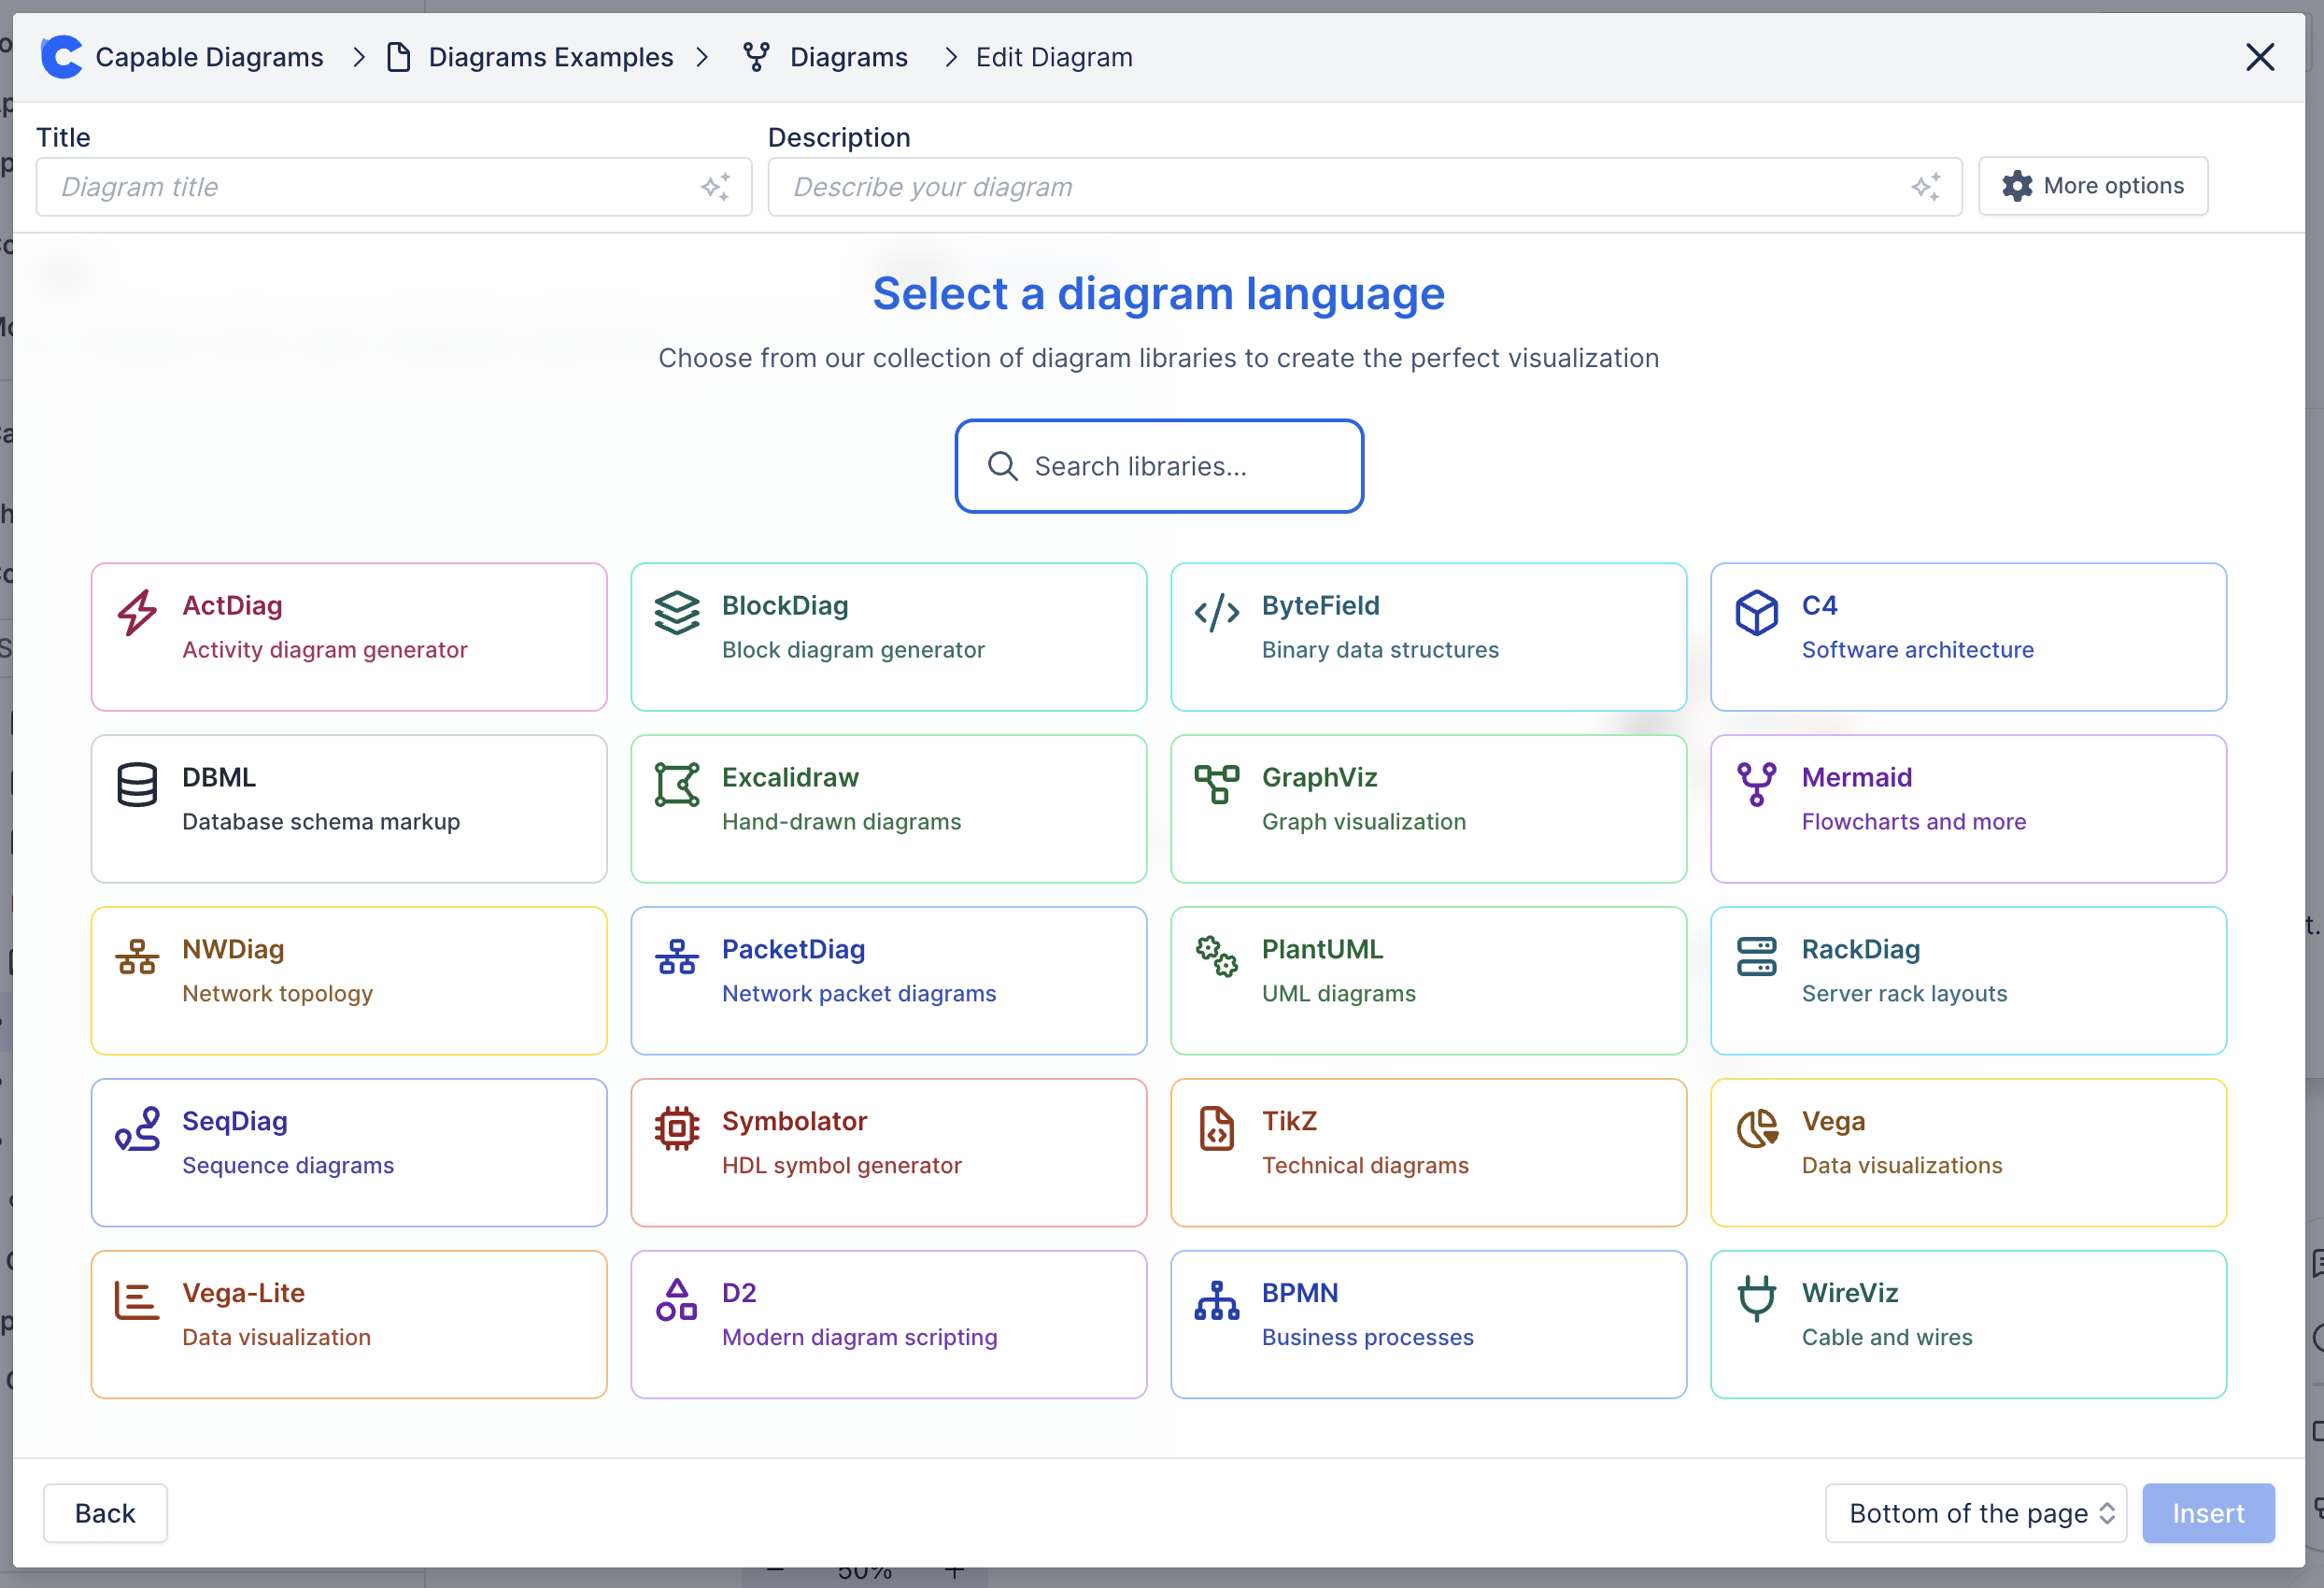The image size is (2324, 1588).
Task: Focus the Search libraries field
Action: pos(1159,466)
